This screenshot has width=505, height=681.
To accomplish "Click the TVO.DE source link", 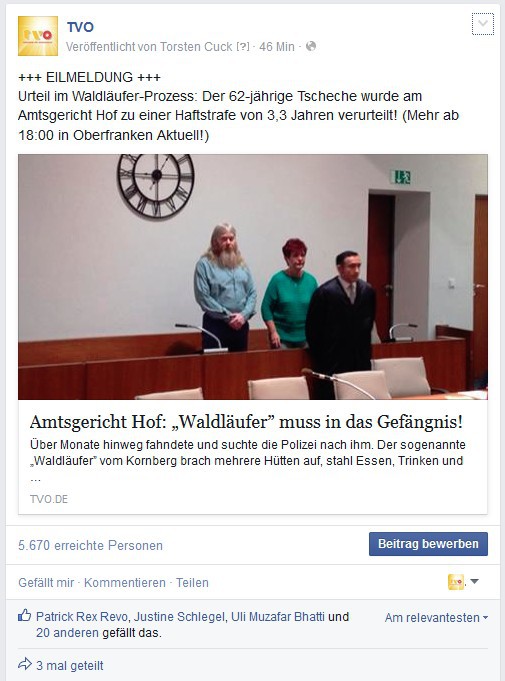I will (x=49, y=499).
